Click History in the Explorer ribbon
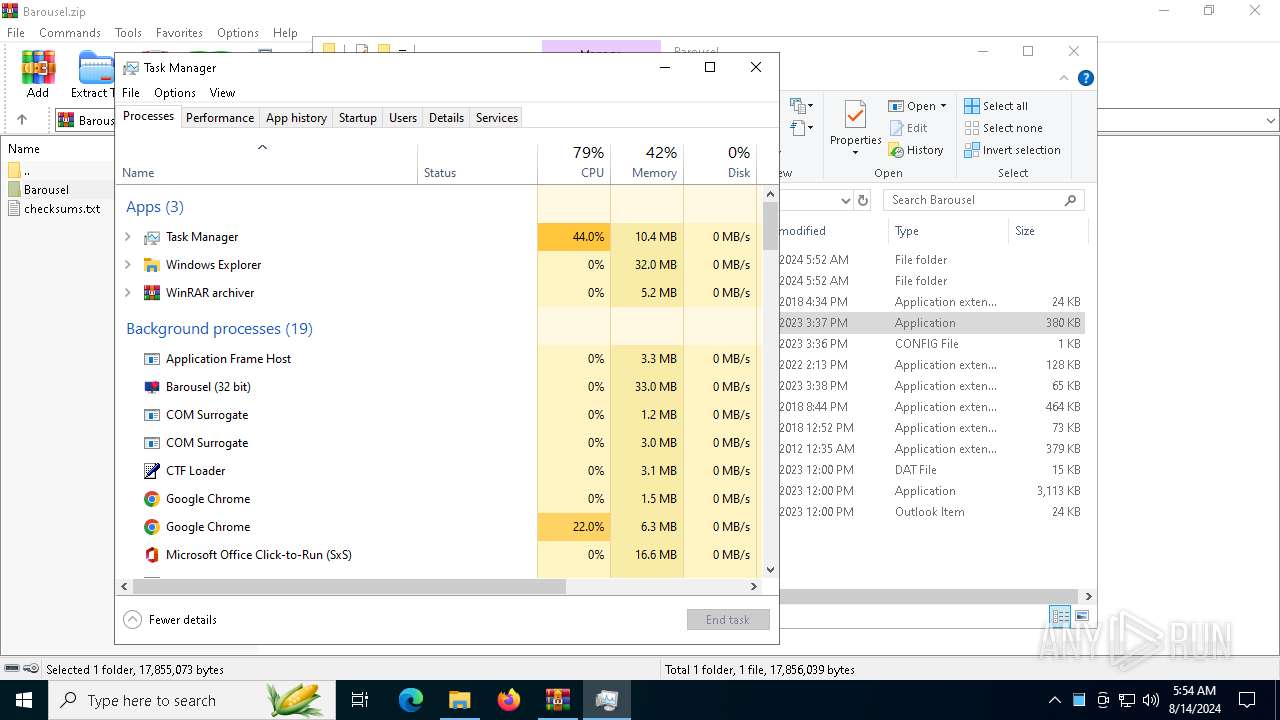This screenshot has width=1280, height=720. (x=915, y=150)
